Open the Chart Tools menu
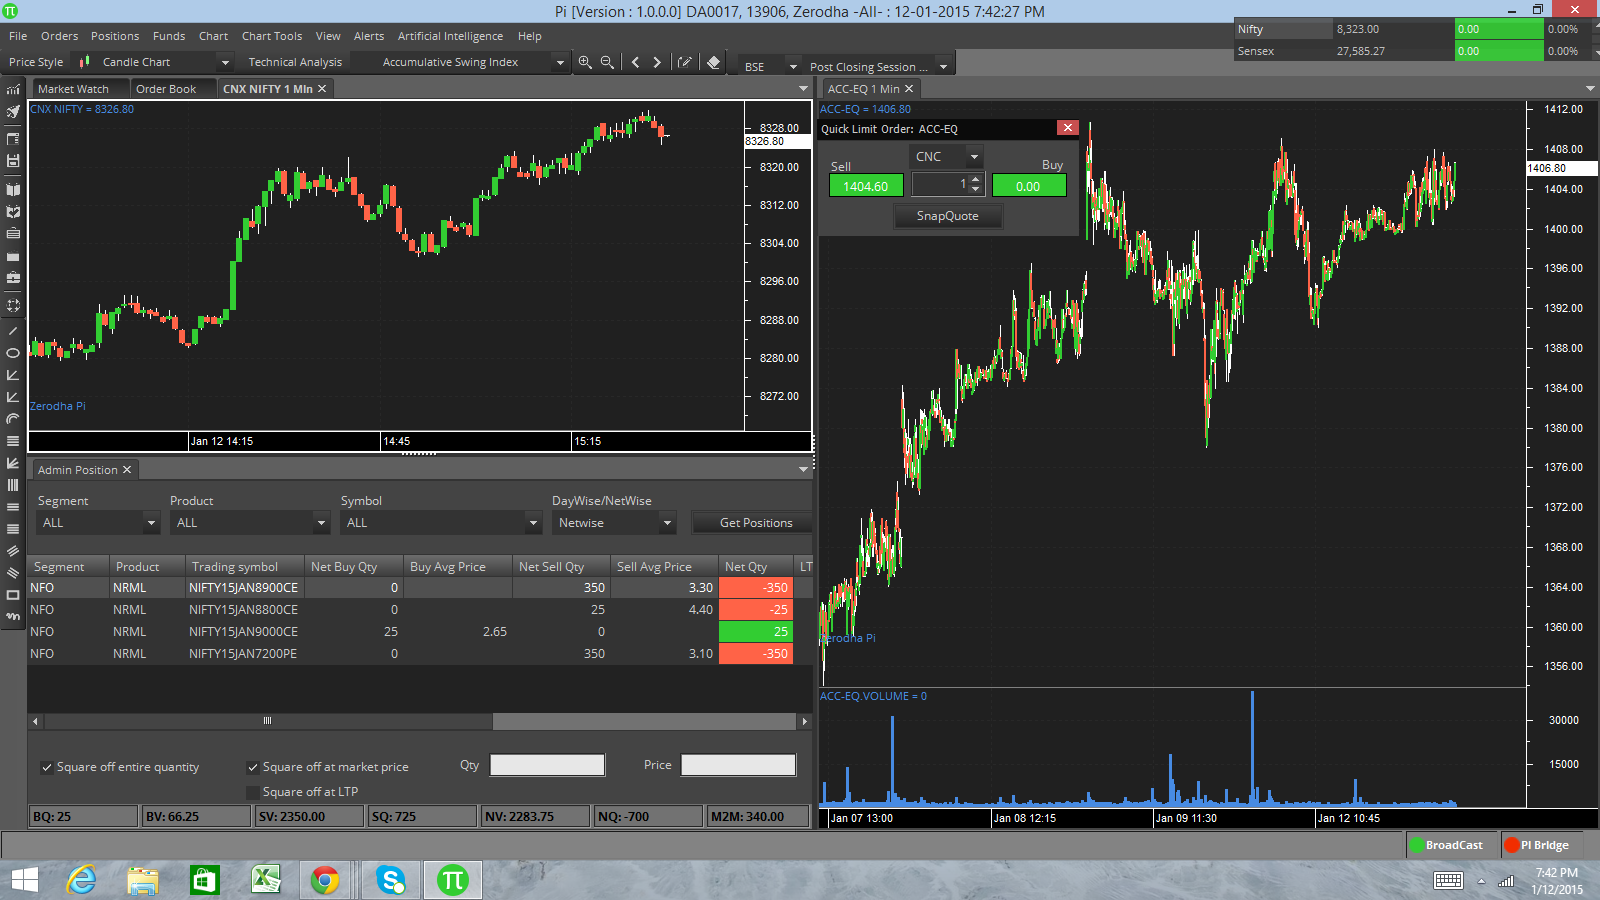Screen dimensions: 1600x900 coord(271,36)
